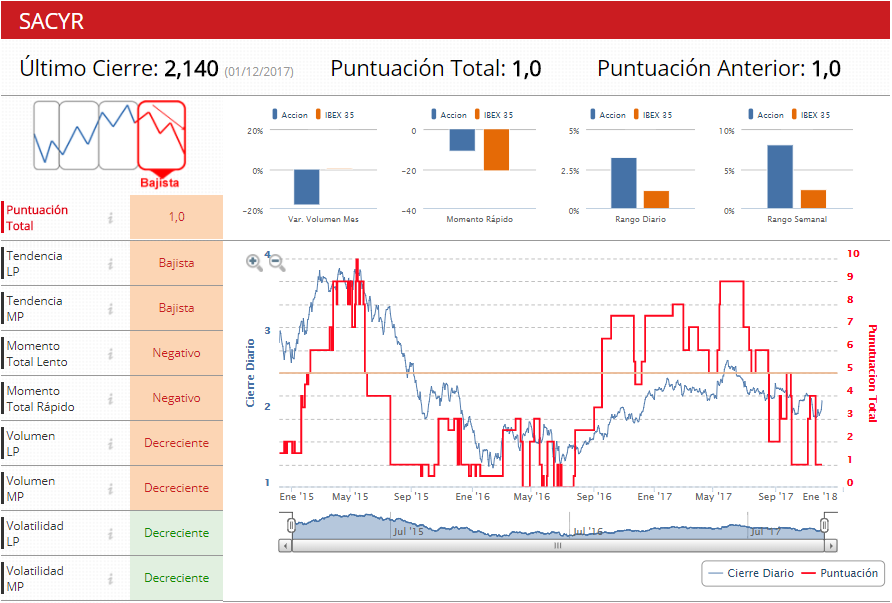Click the orange IBEX 35 bar in Rango Semanal
This screenshot has height=603, width=892.
coord(813,199)
